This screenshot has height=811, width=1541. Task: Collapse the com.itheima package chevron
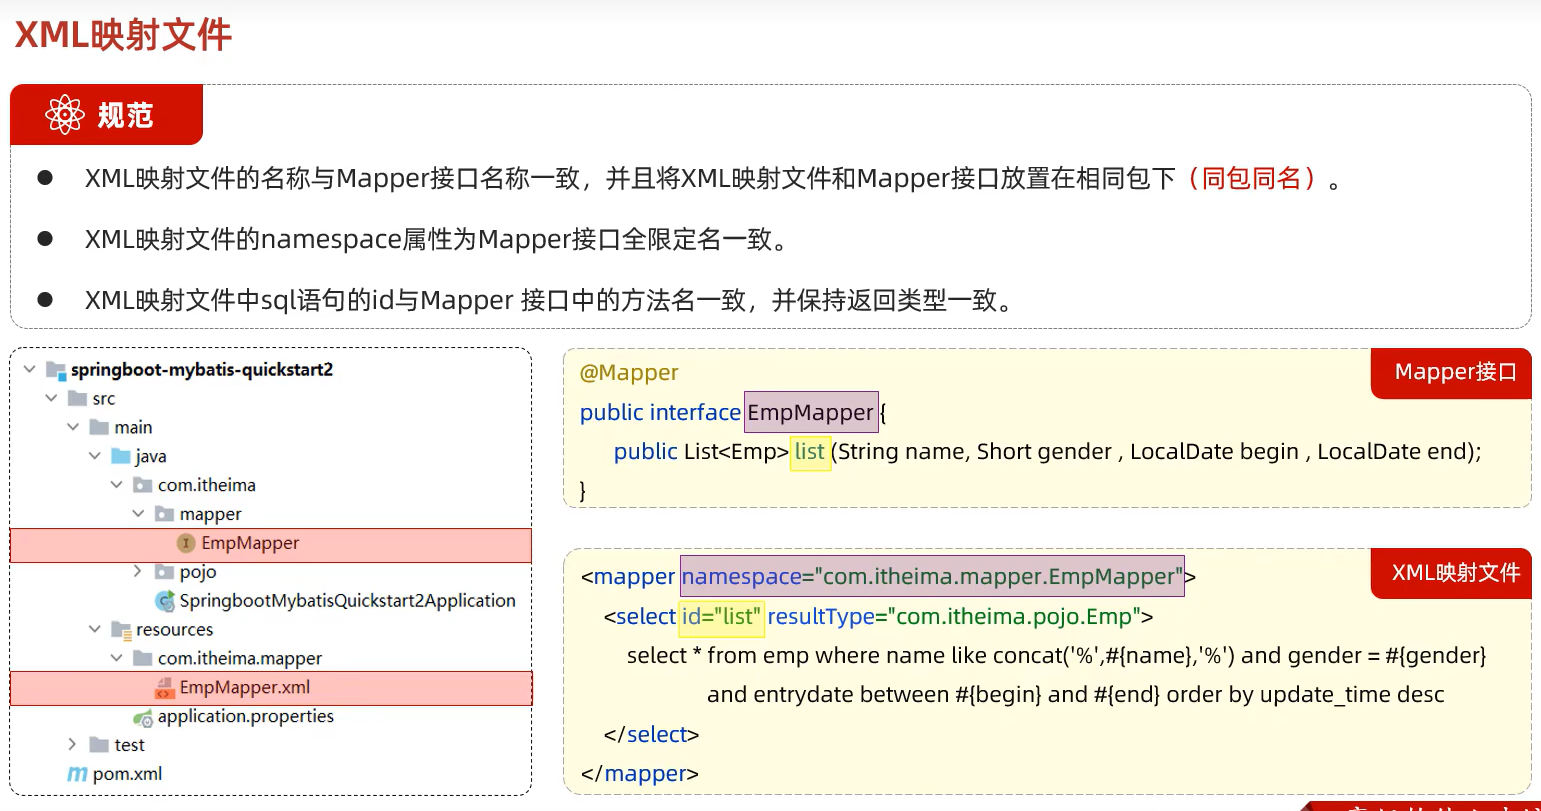pyautogui.click(x=117, y=486)
